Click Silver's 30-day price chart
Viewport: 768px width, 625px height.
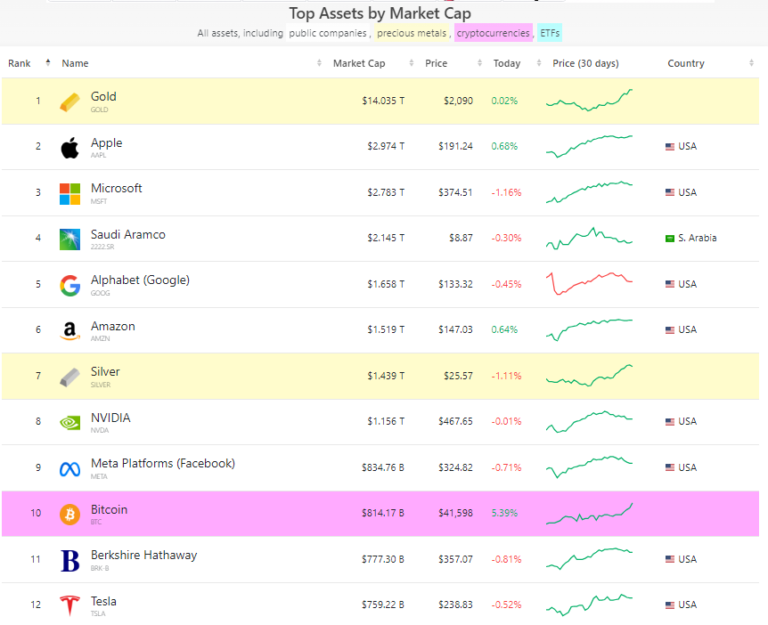point(589,376)
